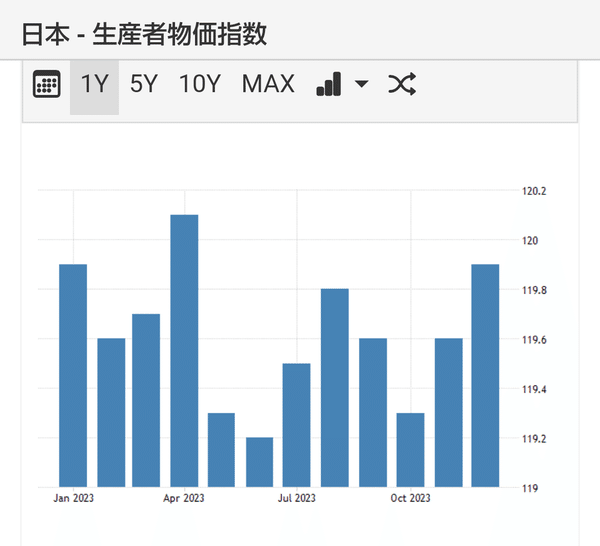Click the 日本 - 生産者物価指数 title
Screen dimensions: 600x546
coord(144,34)
